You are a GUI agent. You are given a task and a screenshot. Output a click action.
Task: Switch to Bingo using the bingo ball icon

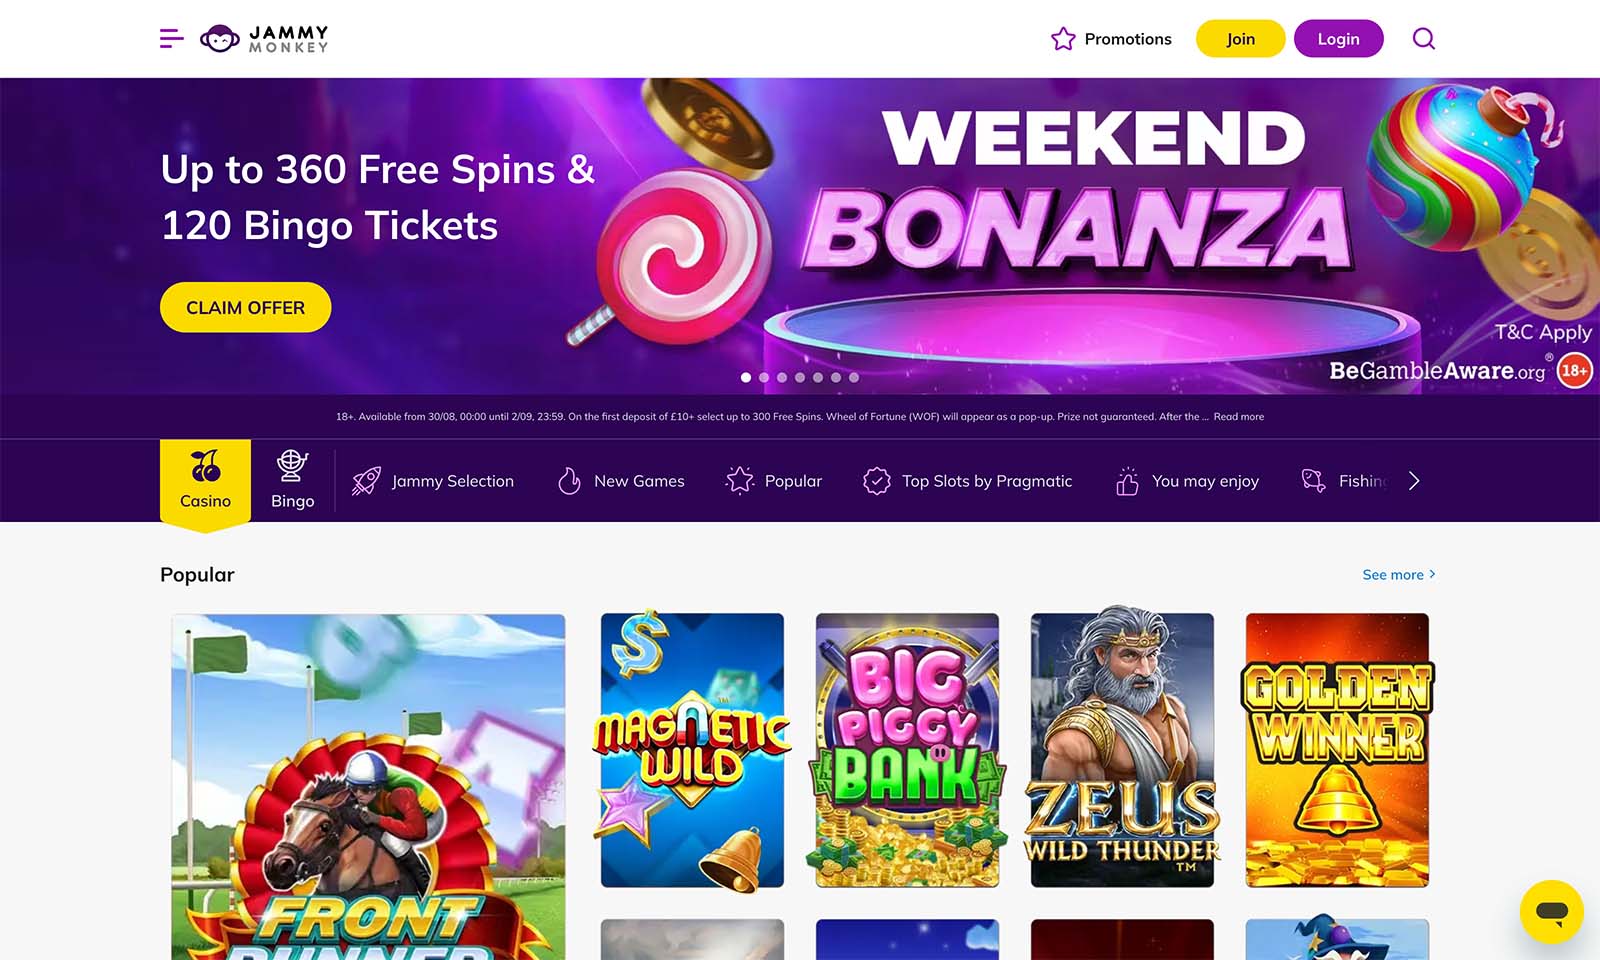click(291, 463)
